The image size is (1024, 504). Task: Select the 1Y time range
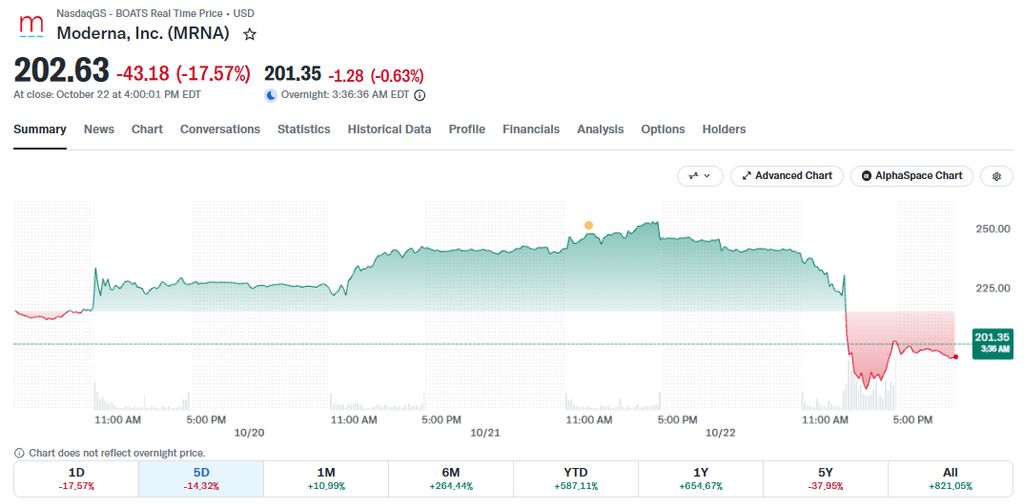[700, 479]
